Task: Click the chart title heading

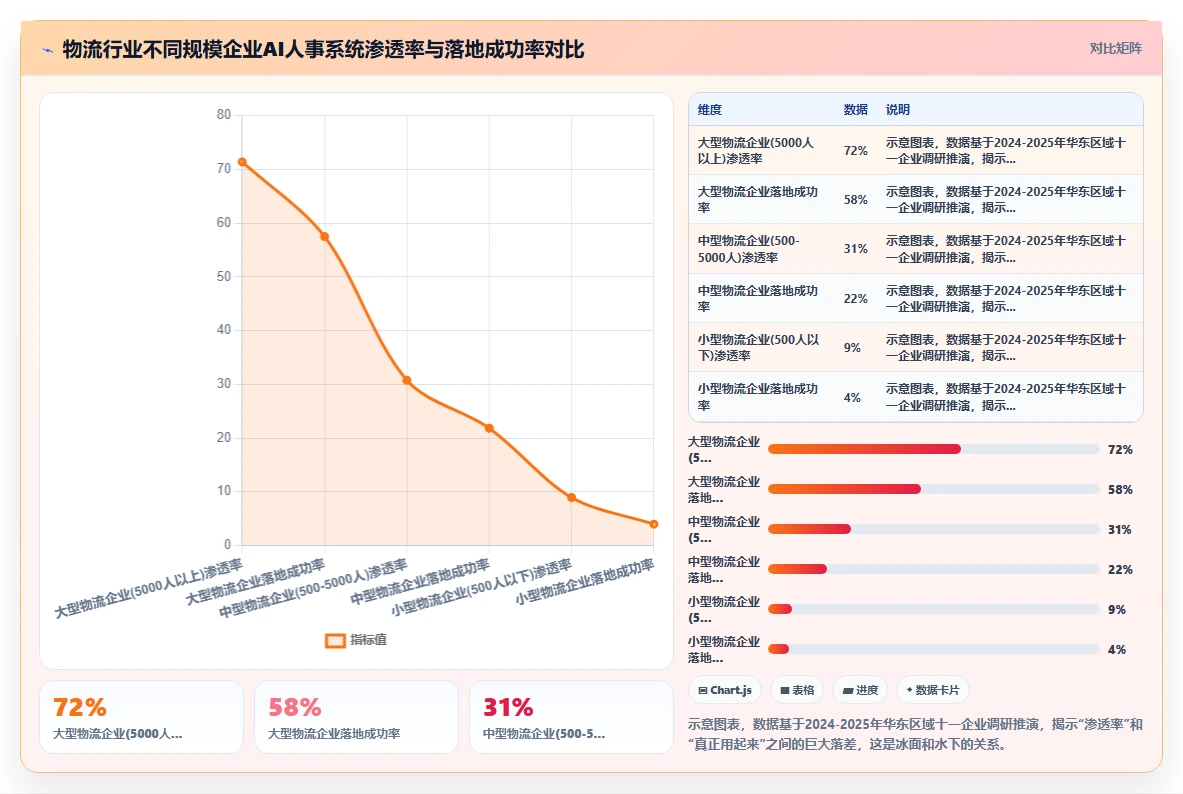Action: [323, 50]
